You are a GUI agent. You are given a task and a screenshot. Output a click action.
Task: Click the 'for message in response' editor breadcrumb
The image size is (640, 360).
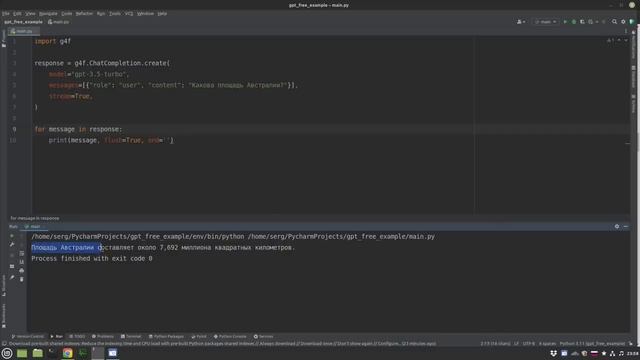35,218
